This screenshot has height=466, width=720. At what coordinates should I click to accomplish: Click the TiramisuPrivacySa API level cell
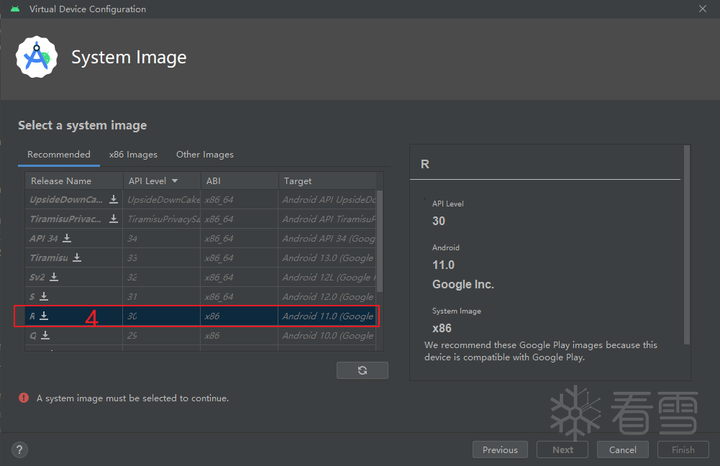pos(162,219)
